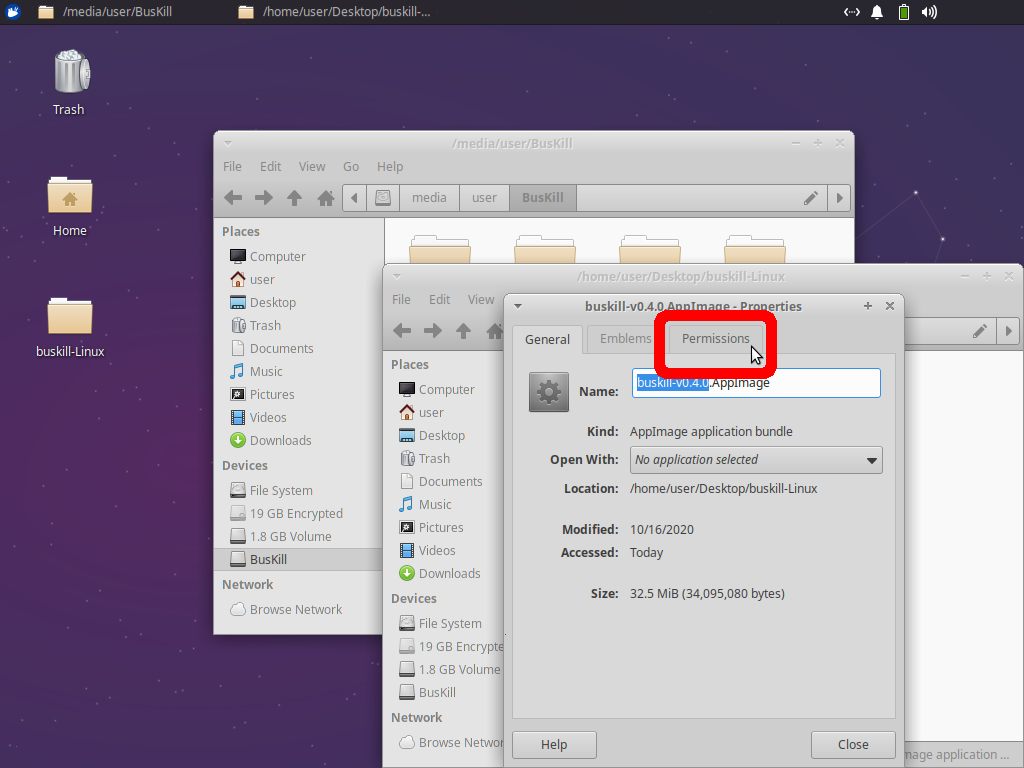Open the Home desktop folder icon
The width and height of the screenshot is (1024, 768).
(69, 205)
